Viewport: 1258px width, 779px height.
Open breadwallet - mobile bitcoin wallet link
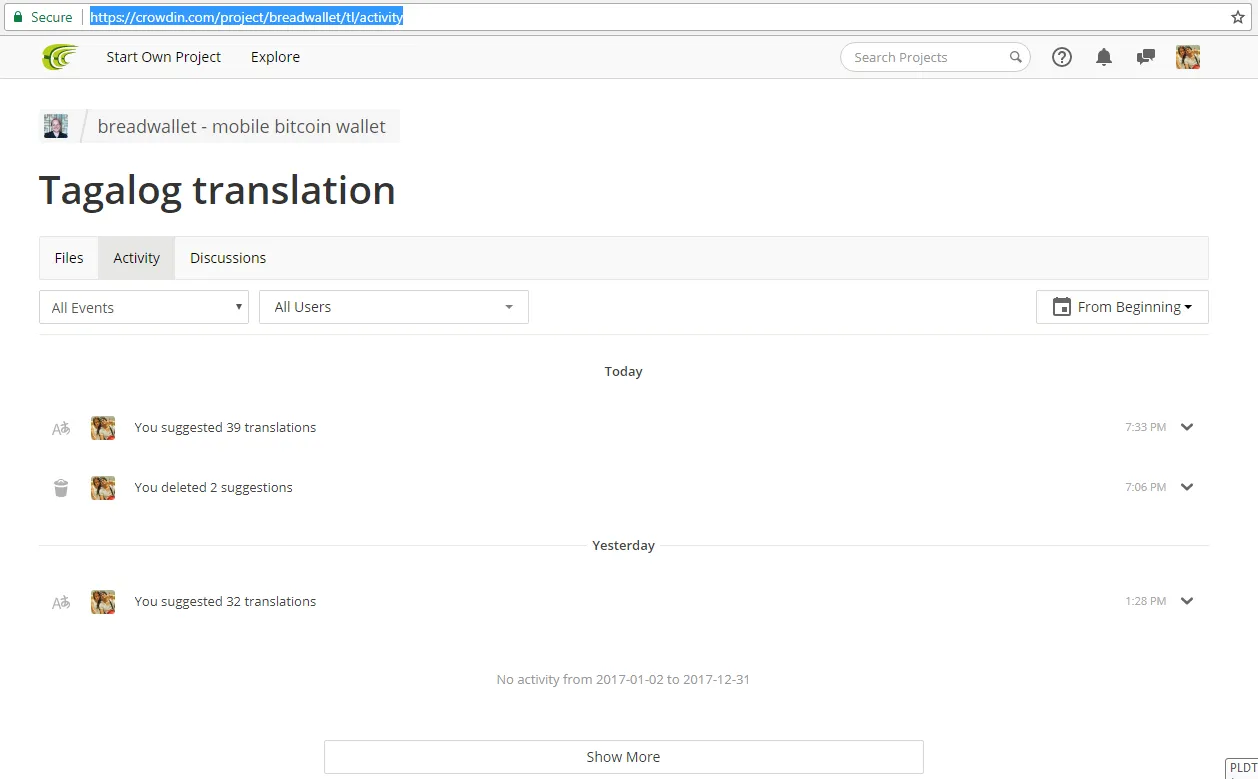click(x=242, y=127)
